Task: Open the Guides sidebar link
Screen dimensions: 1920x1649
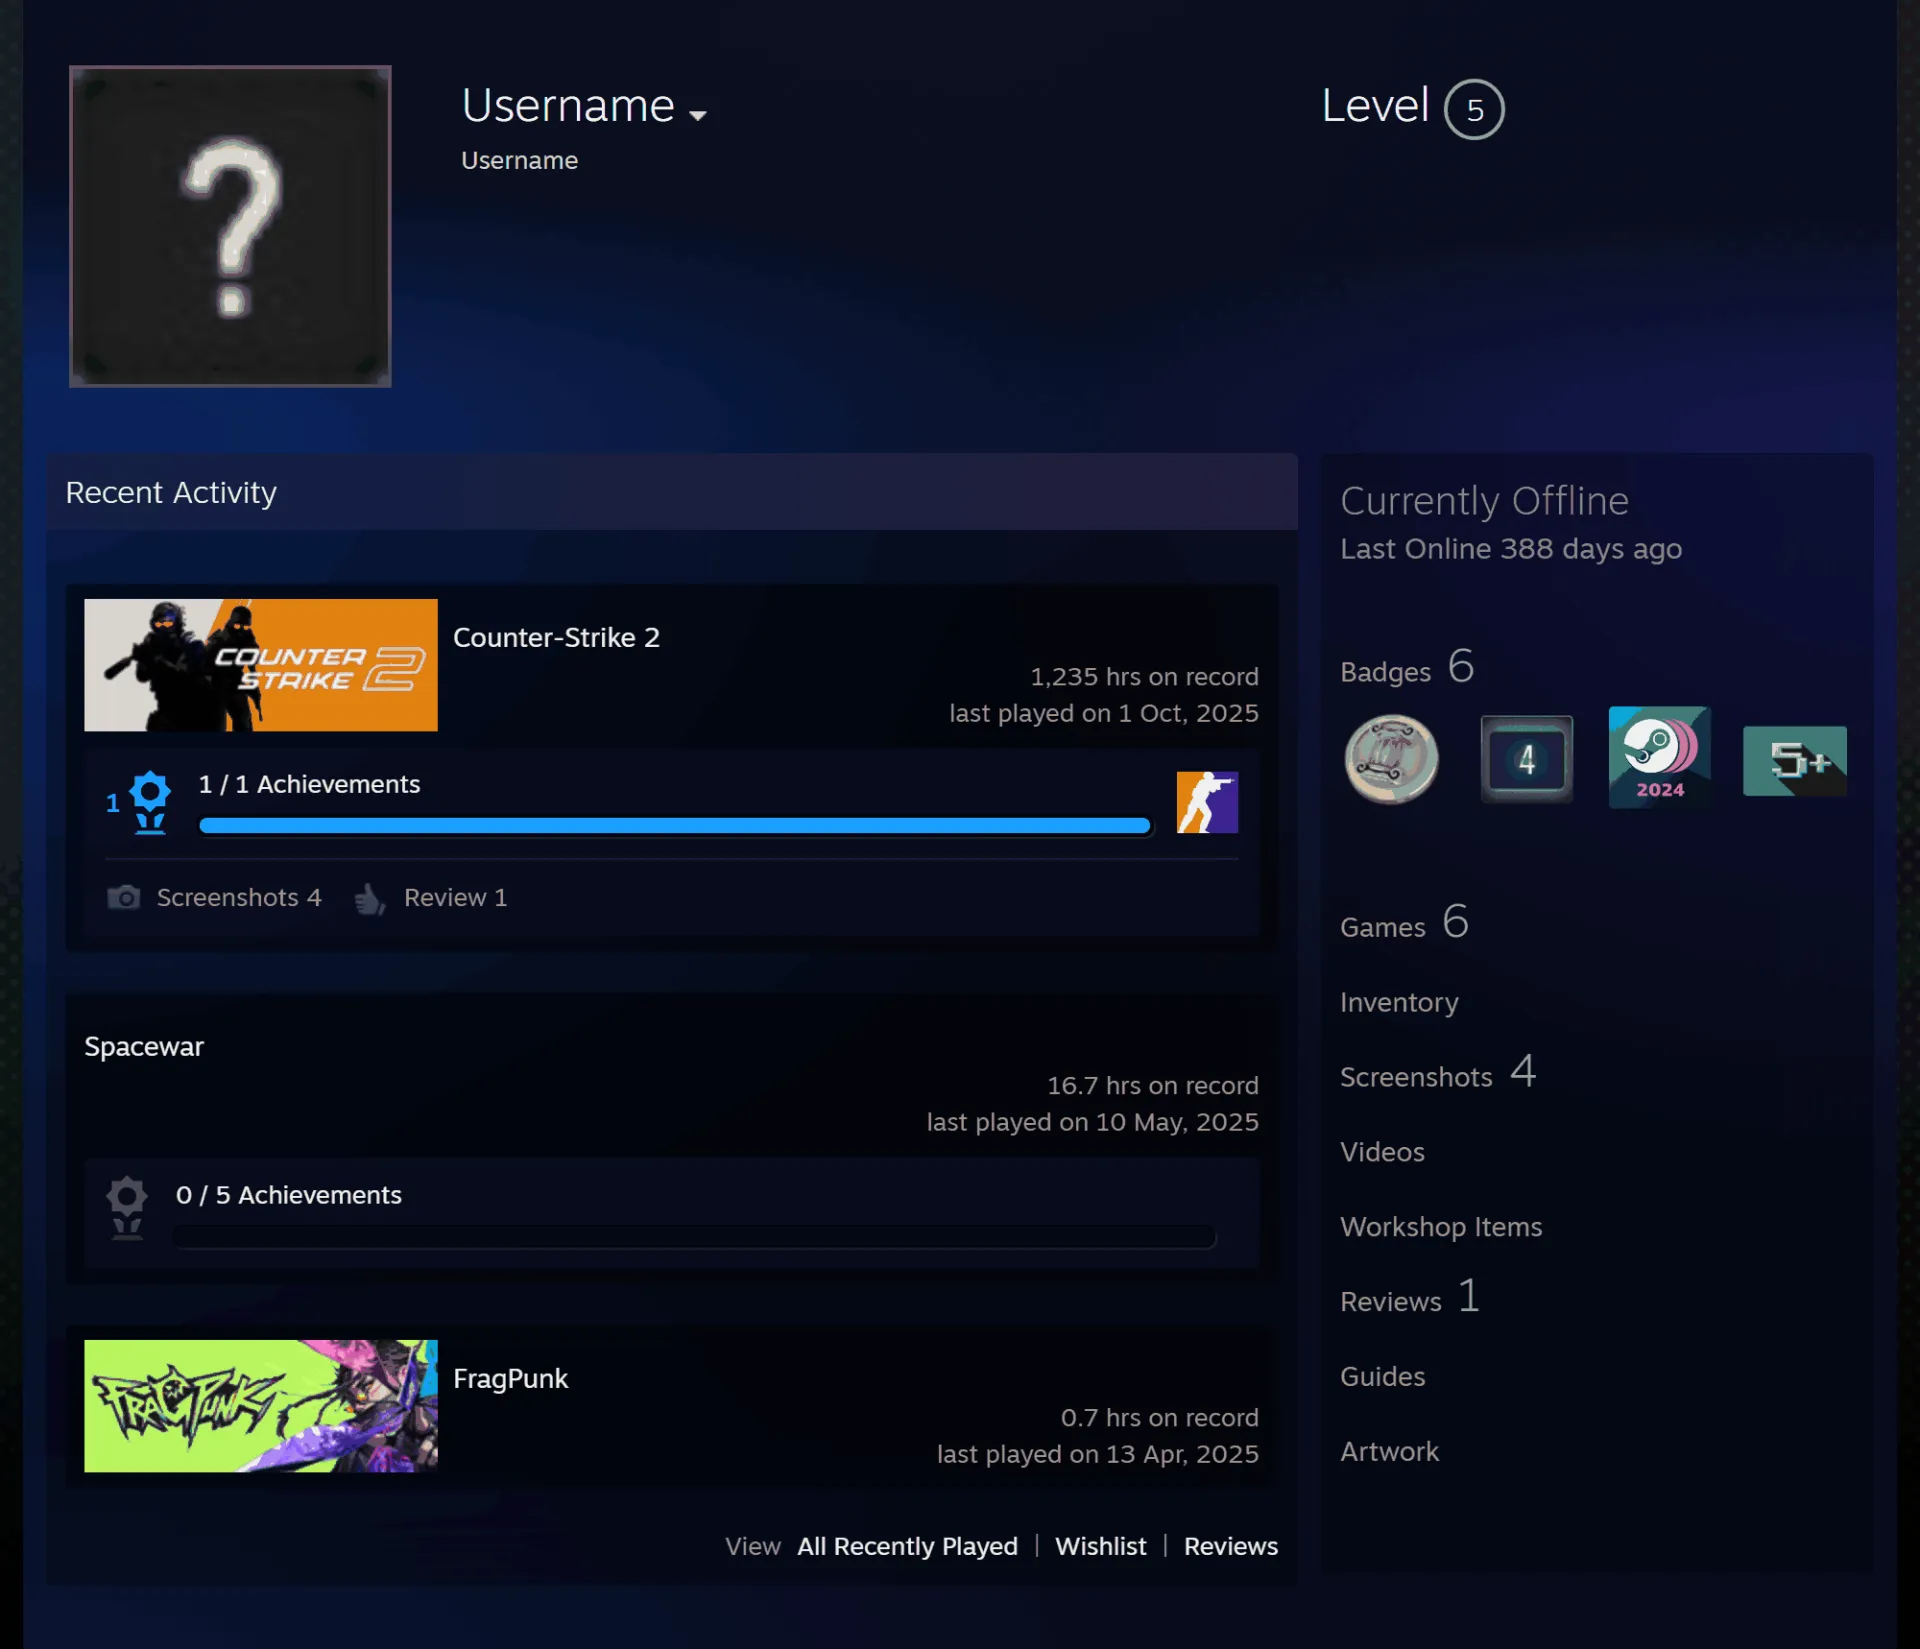Action: [x=1382, y=1377]
